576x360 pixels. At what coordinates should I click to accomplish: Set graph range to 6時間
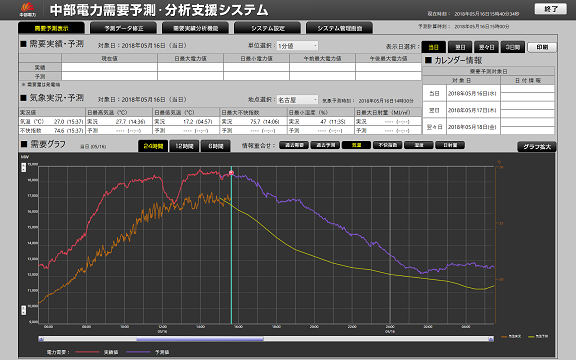pyautogui.click(x=216, y=146)
